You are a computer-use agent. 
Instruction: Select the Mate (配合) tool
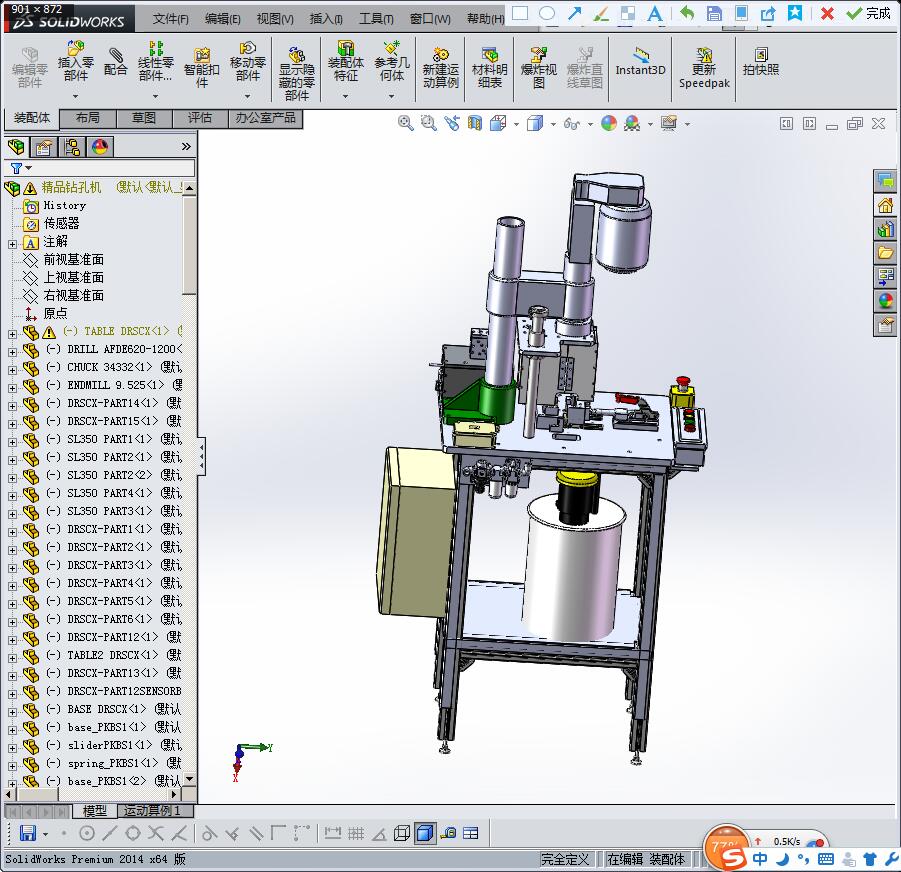(115, 62)
